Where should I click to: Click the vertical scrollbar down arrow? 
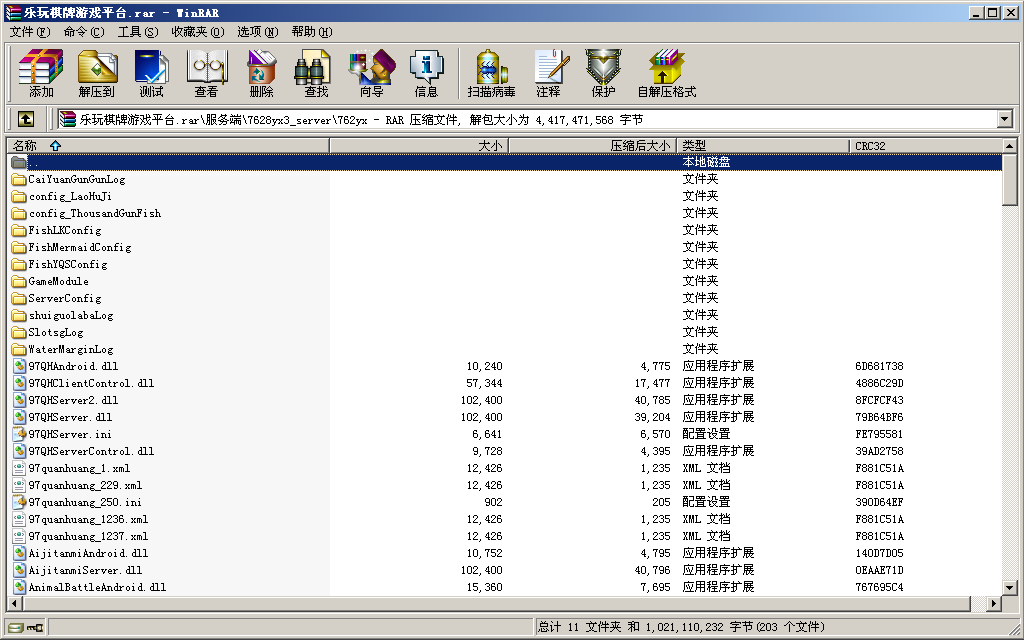[1010, 588]
